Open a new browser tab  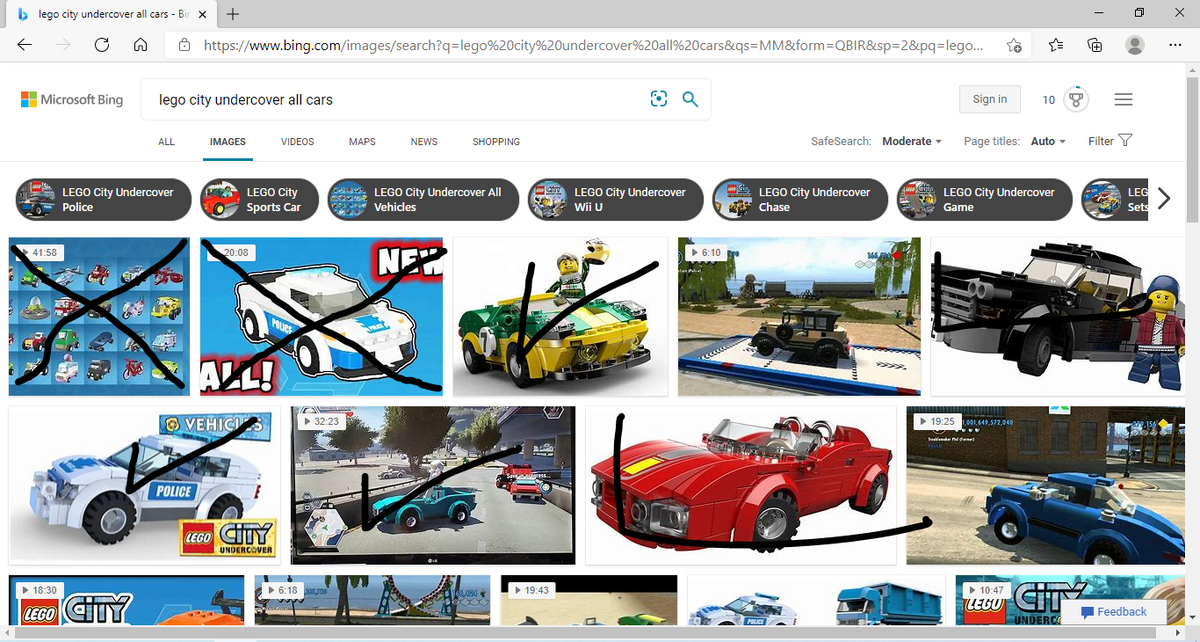click(233, 14)
